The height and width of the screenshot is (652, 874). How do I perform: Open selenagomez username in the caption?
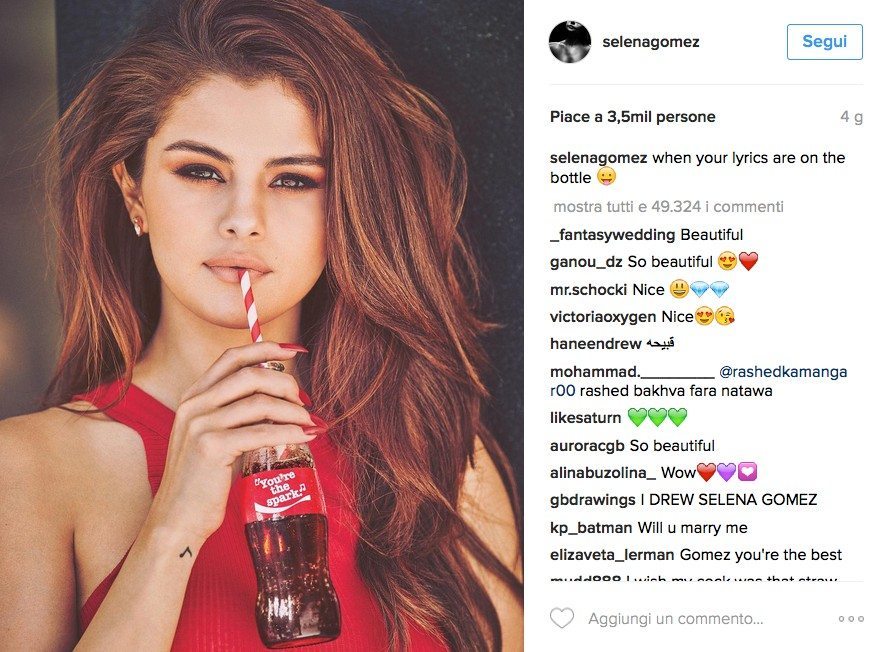tap(598, 158)
